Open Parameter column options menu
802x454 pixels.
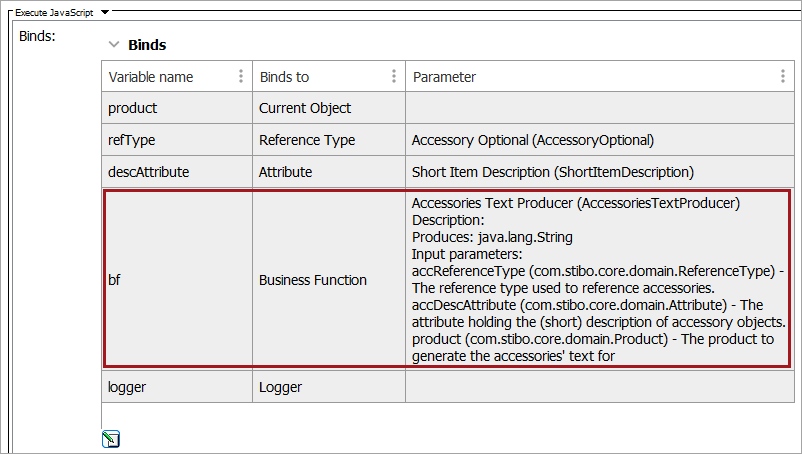click(x=783, y=77)
